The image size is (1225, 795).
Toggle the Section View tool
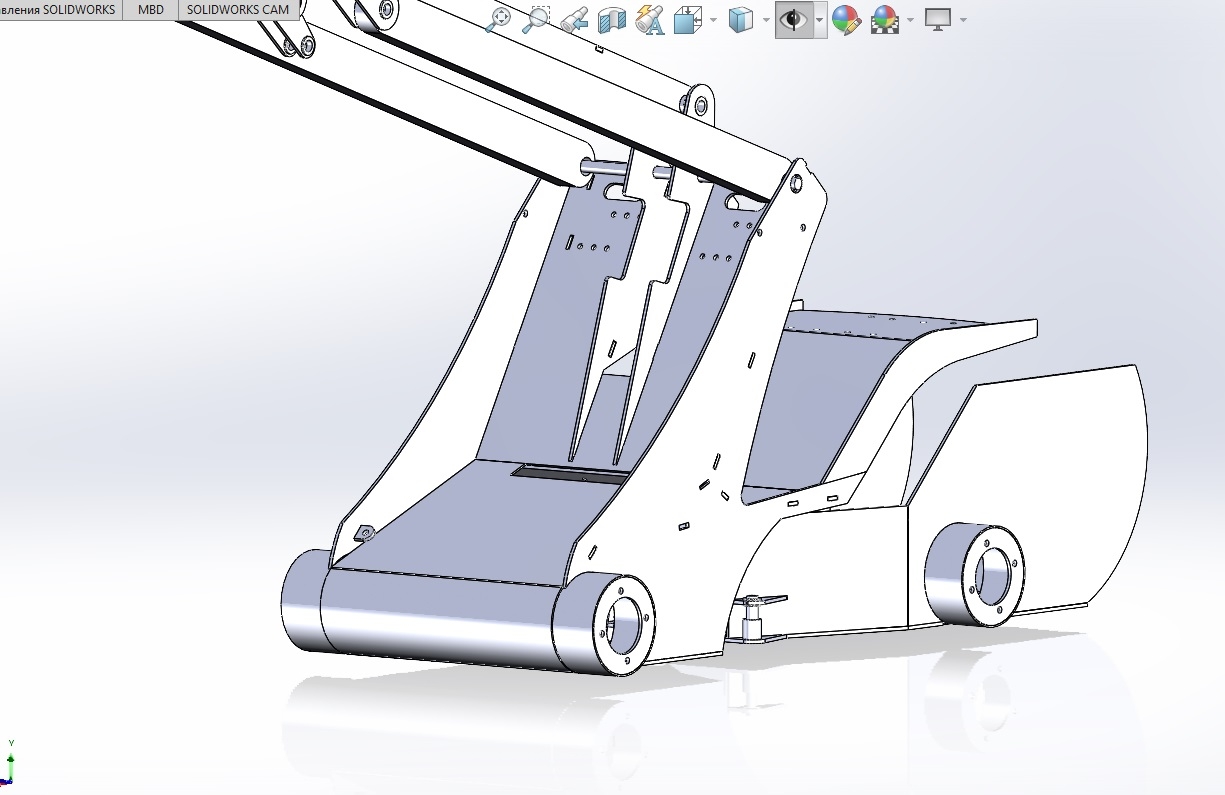tap(611, 19)
